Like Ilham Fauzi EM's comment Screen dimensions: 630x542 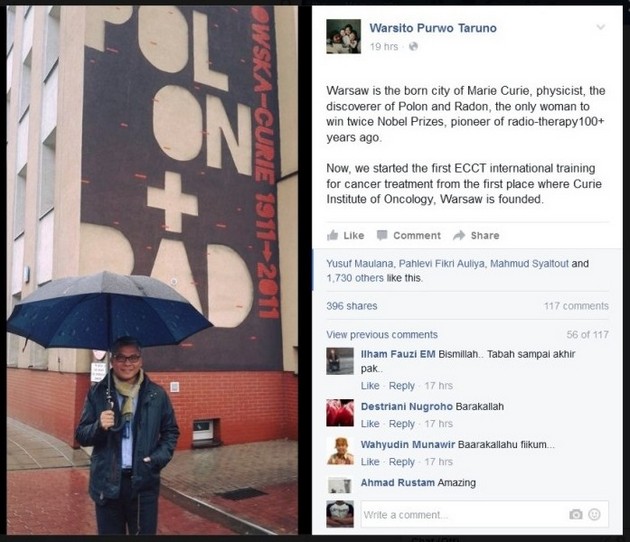click(x=370, y=386)
